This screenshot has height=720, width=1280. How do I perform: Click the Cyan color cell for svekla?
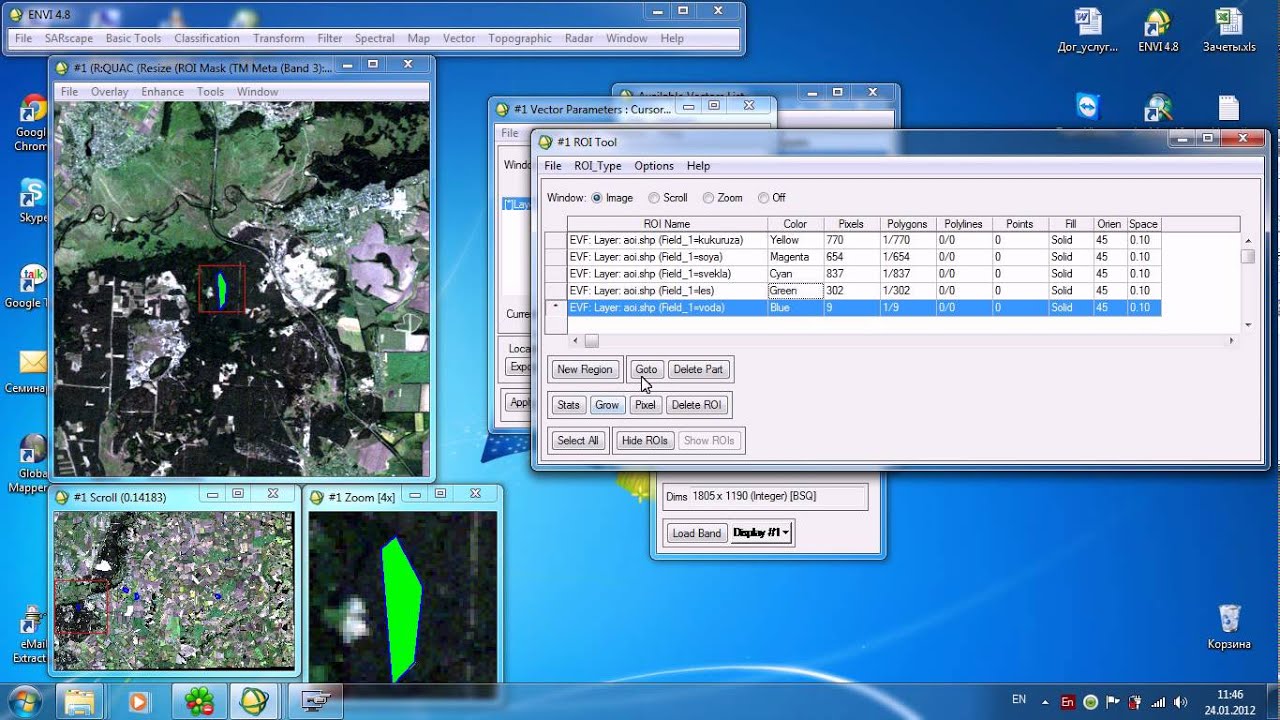795,274
